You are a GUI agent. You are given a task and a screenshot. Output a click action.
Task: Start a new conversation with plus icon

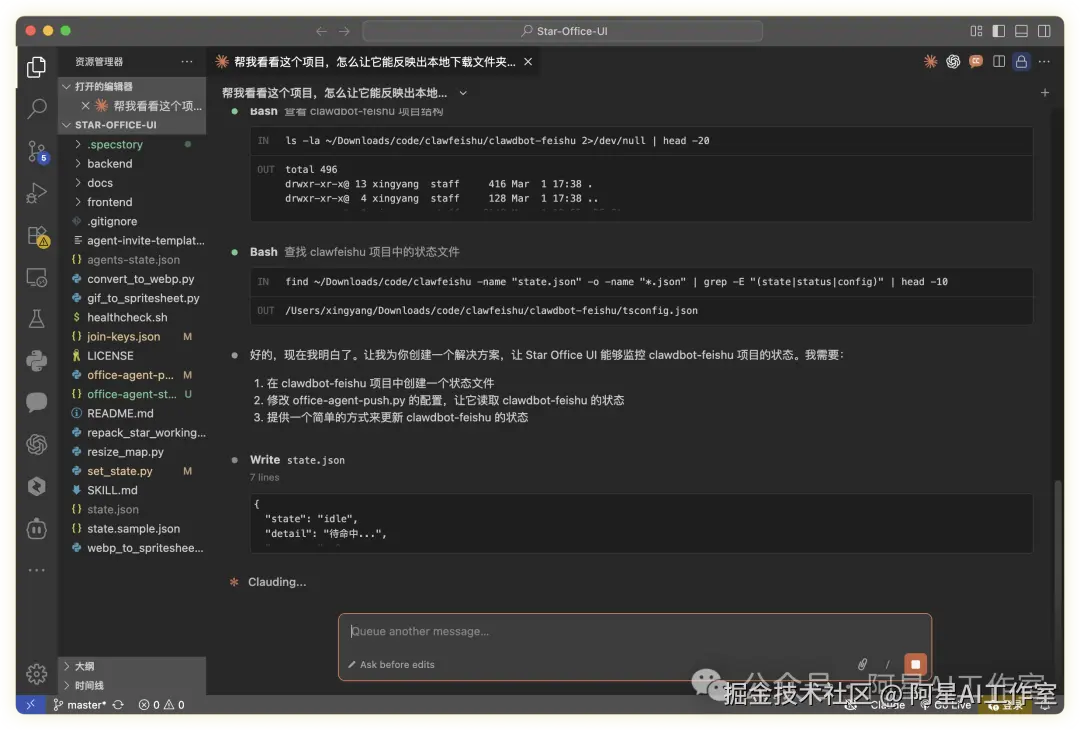(1045, 92)
